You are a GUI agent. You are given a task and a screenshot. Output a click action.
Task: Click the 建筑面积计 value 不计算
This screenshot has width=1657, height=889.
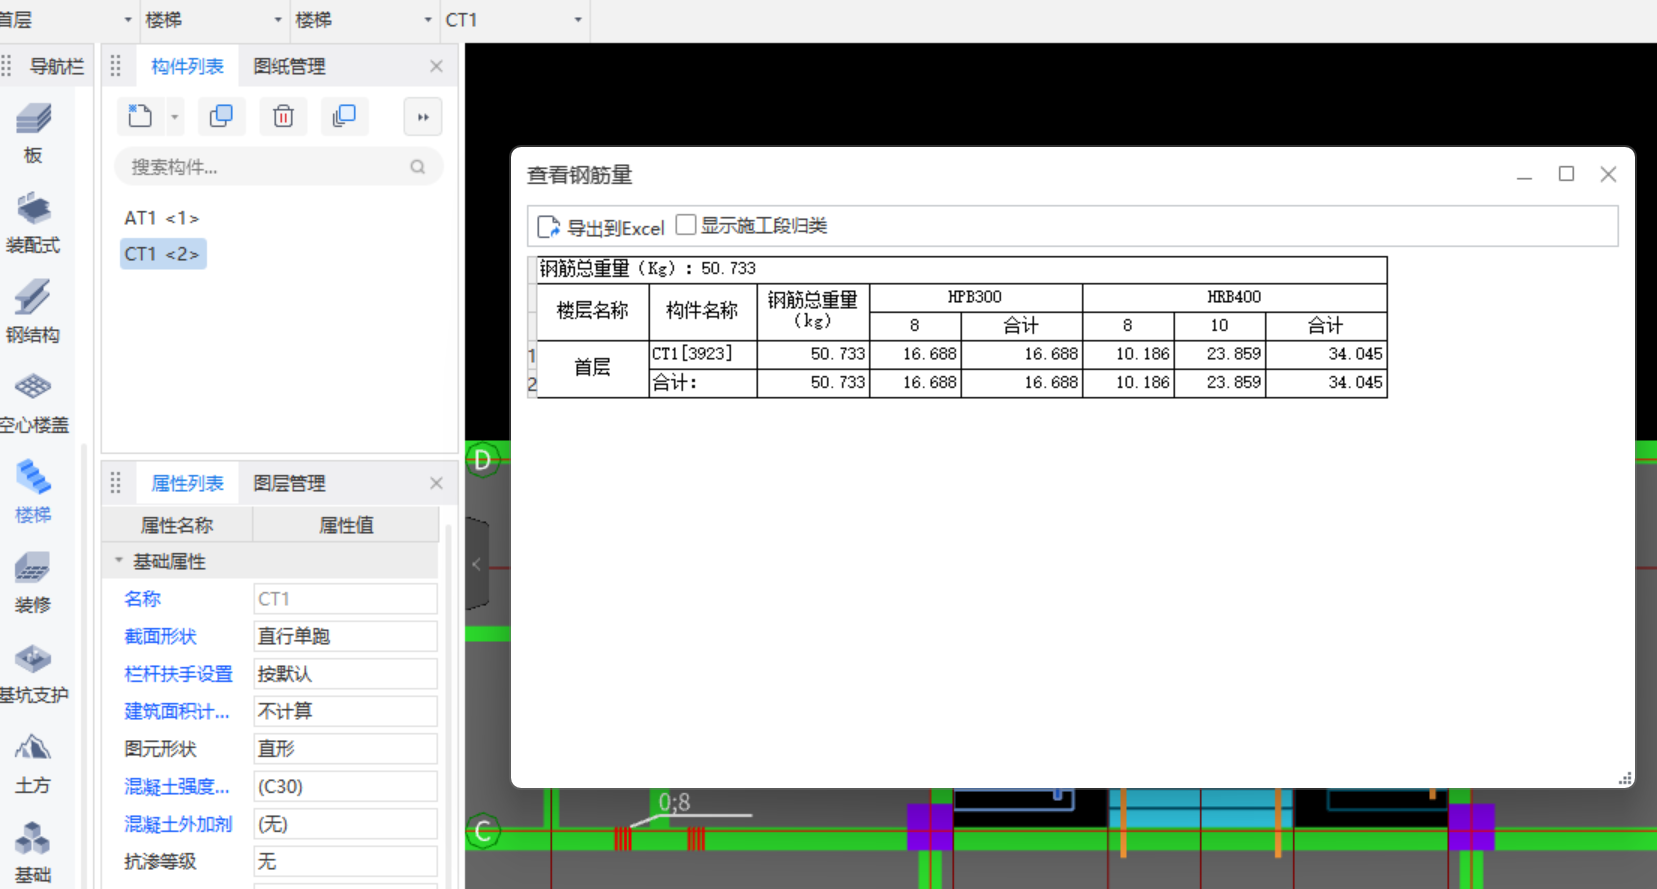pyautogui.click(x=345, y=711)
